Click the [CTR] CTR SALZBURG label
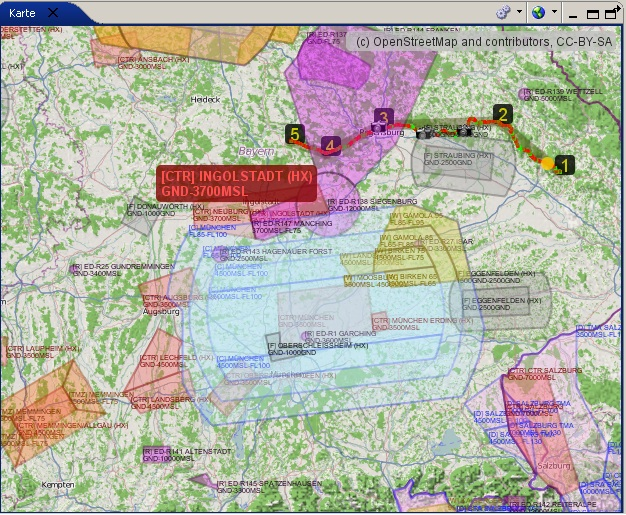The height and width of the screenshot is (515, 626). click(545, 374)
